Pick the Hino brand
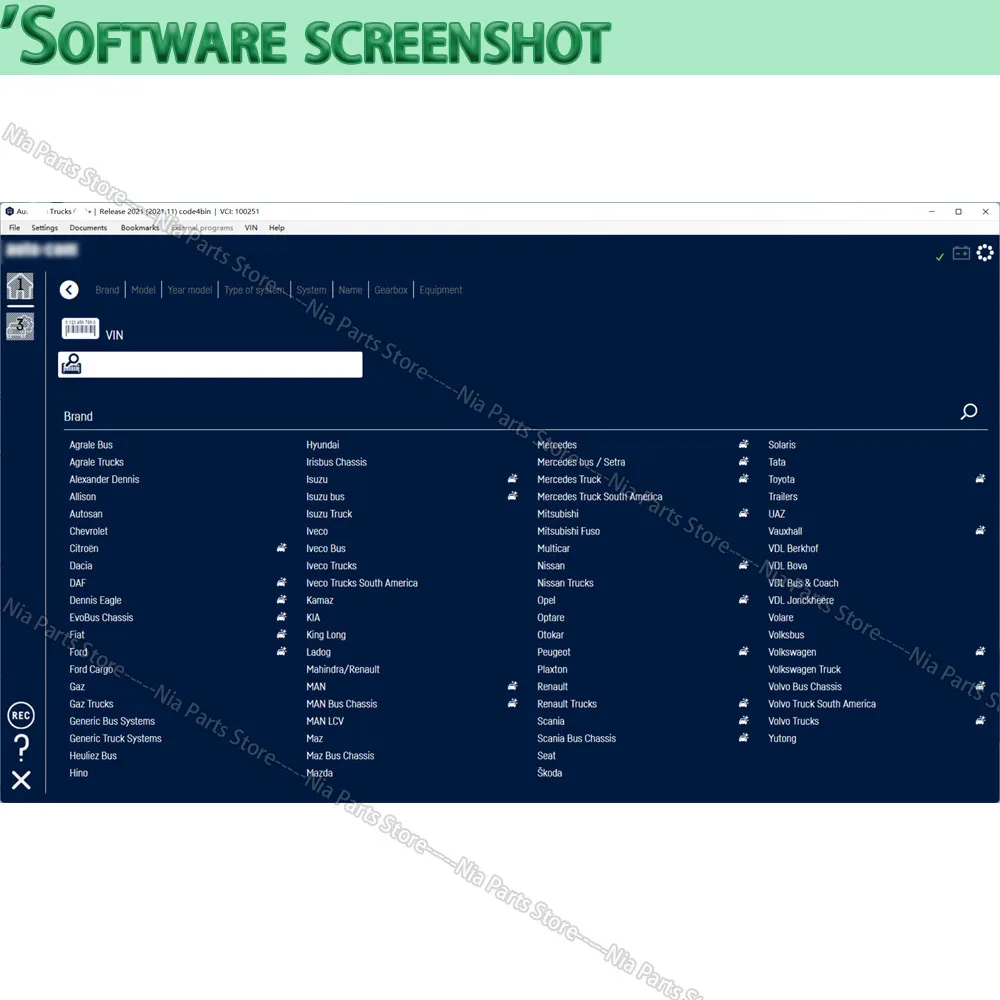 click(x=79, y=773)
